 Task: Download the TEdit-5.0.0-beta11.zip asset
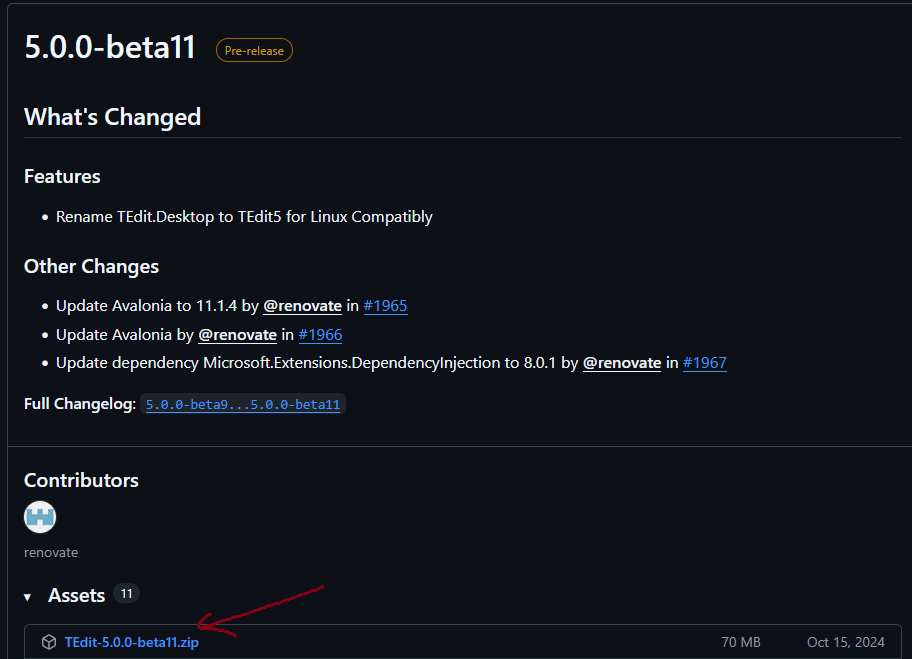point(131,642)
